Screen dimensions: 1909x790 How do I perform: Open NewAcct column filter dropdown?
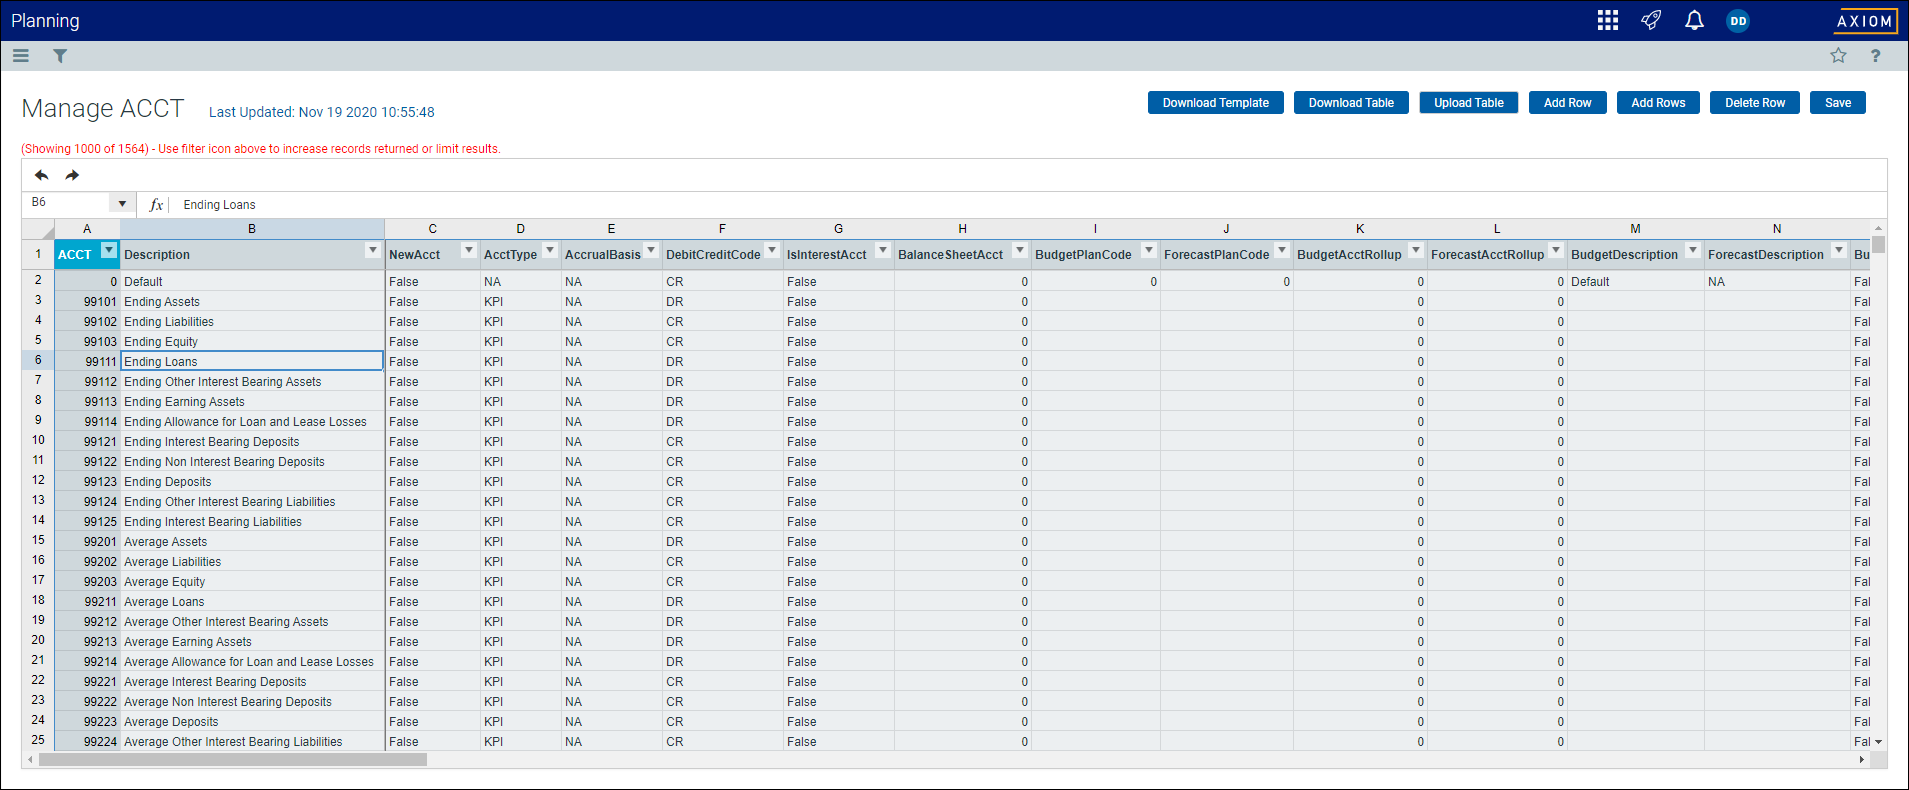(x=468, y=250)
